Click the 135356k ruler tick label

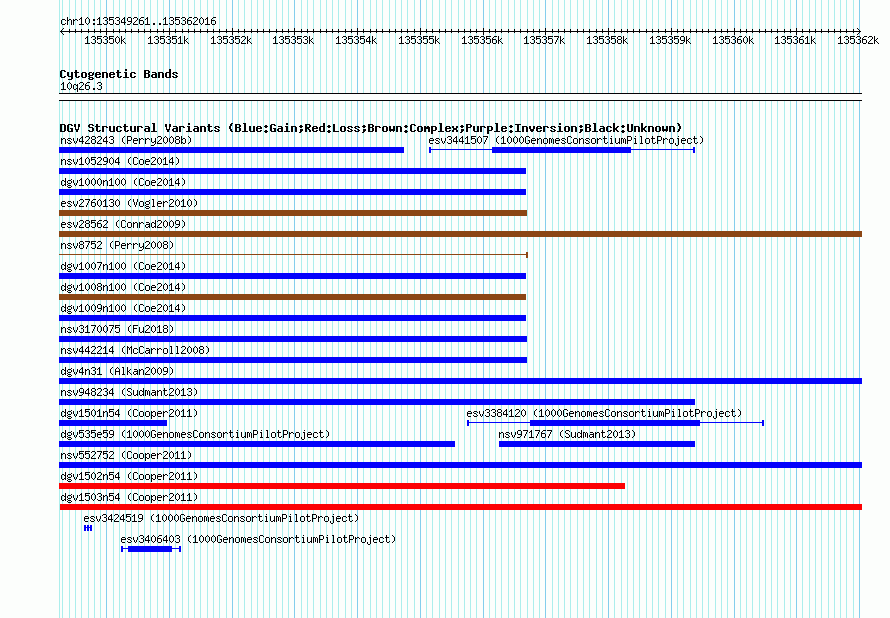pyautogui.click(x=482, y=40)
